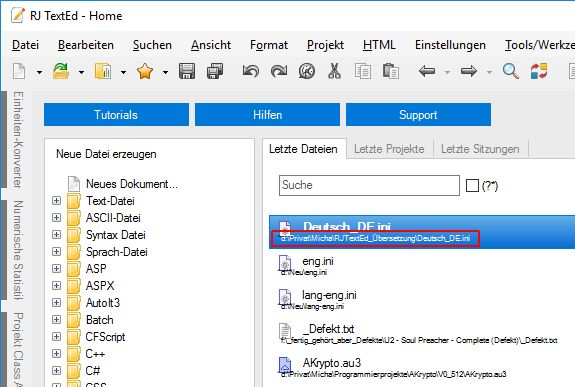This screenshot has height=387, width=575.
Task: Expand the CFScript folder node
Action: coord(56,336)
